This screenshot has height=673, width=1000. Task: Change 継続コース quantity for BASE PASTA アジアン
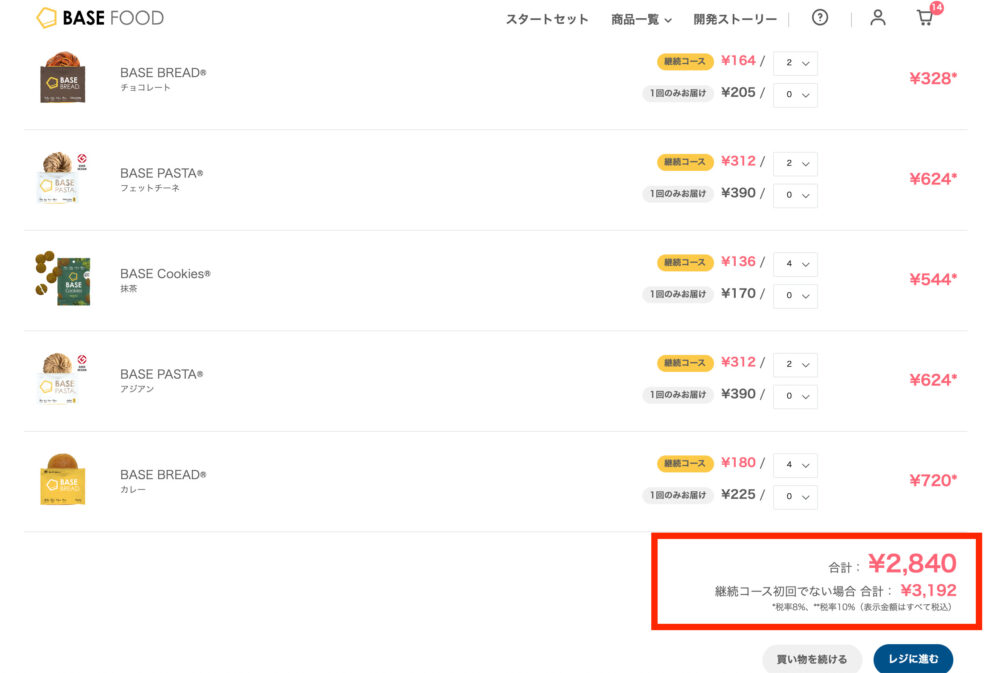795,364
